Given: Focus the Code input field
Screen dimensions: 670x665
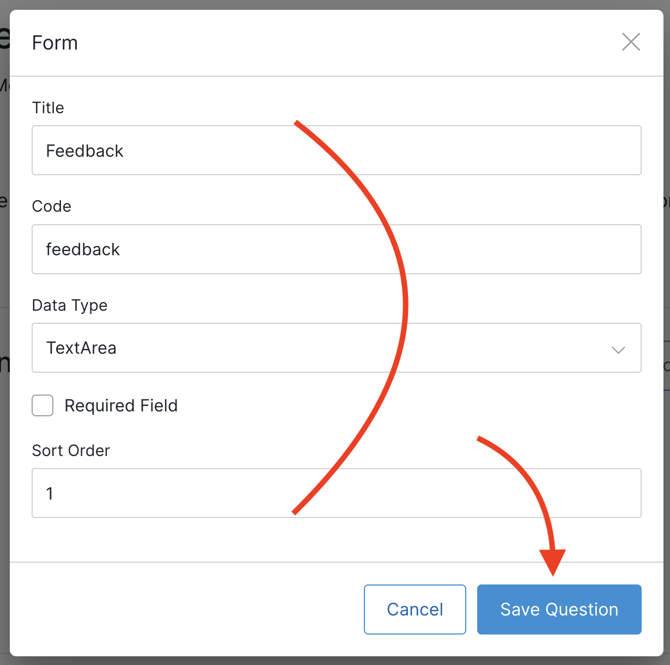Looking at the screenshot, I should [x=336, y=249].
